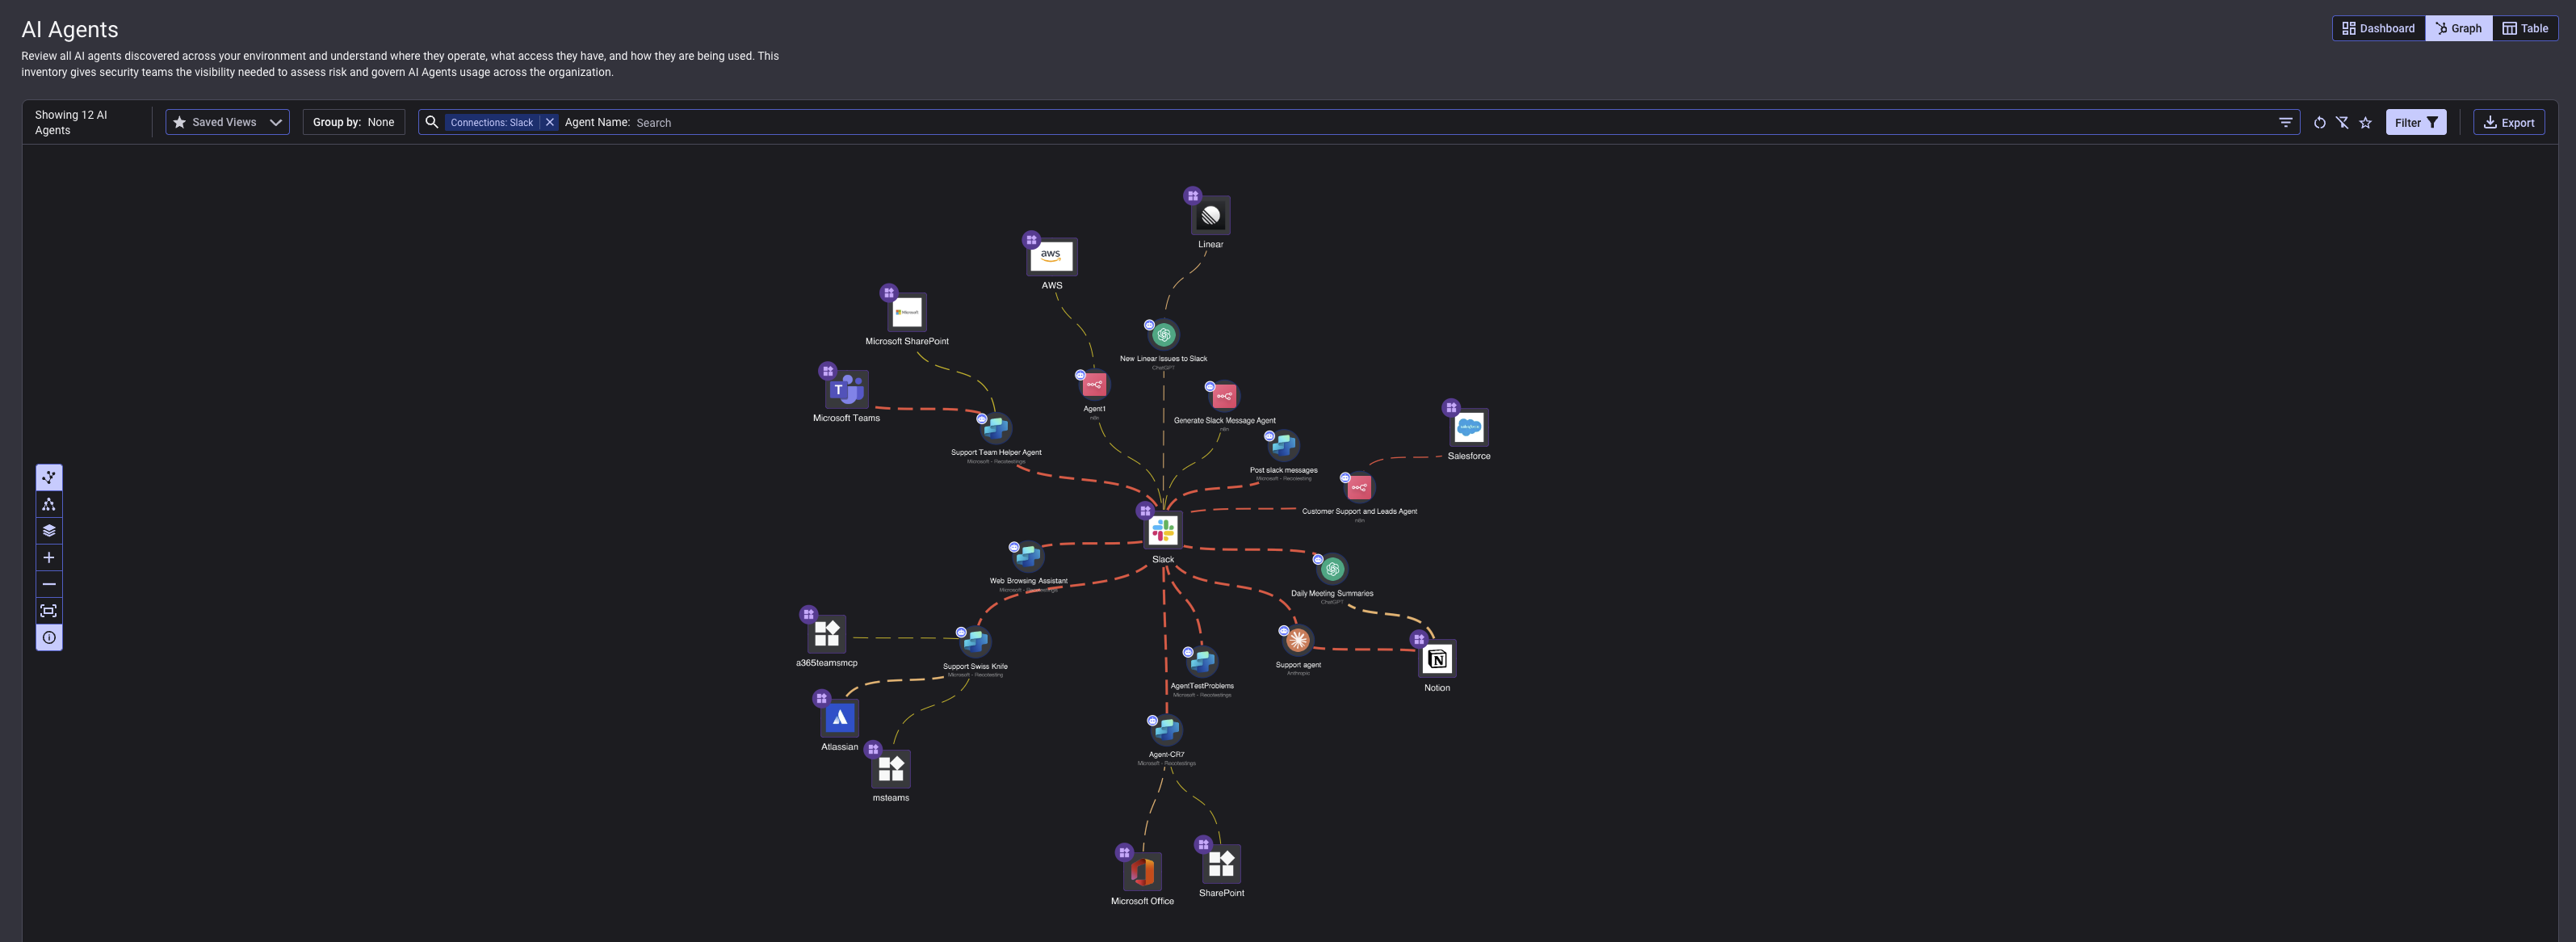
Task: Open the Group by: None selector
Action: pyautogui.click(x=353, y=122)
